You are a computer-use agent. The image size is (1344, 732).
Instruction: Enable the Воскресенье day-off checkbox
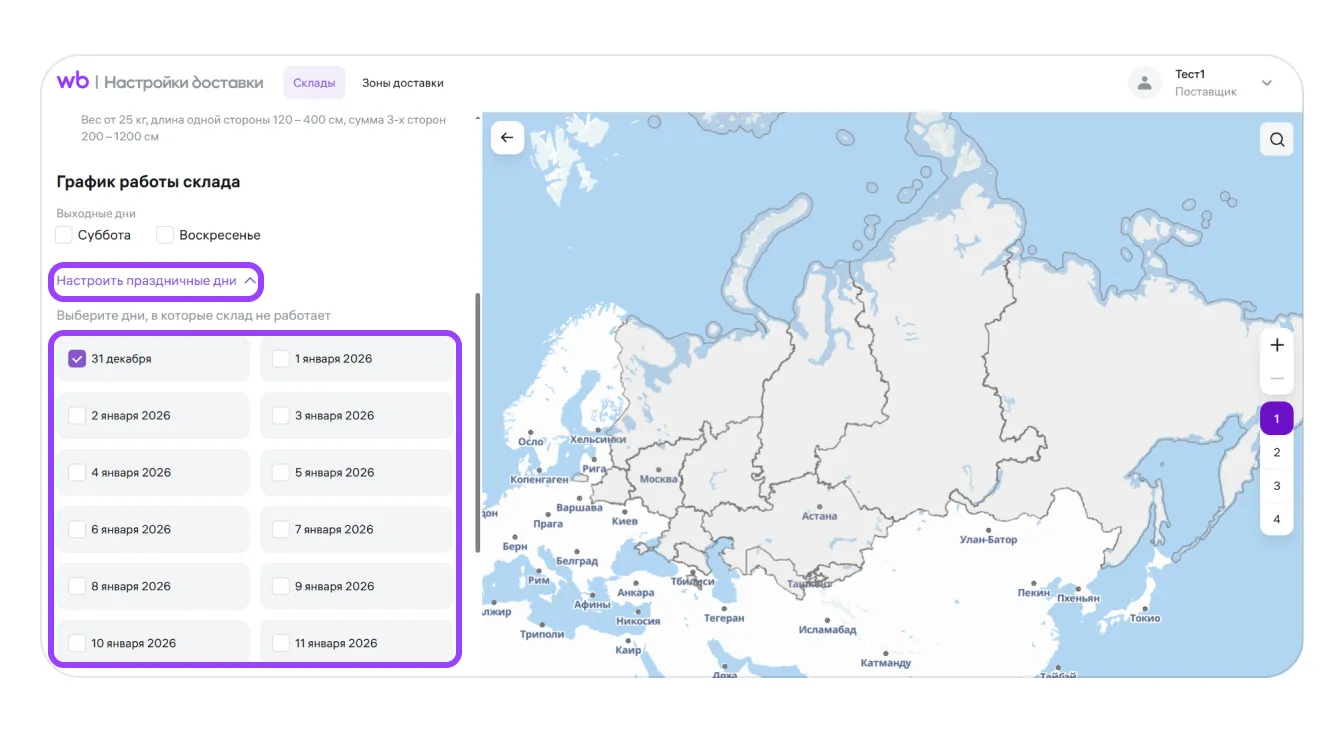tap(165, 235)
